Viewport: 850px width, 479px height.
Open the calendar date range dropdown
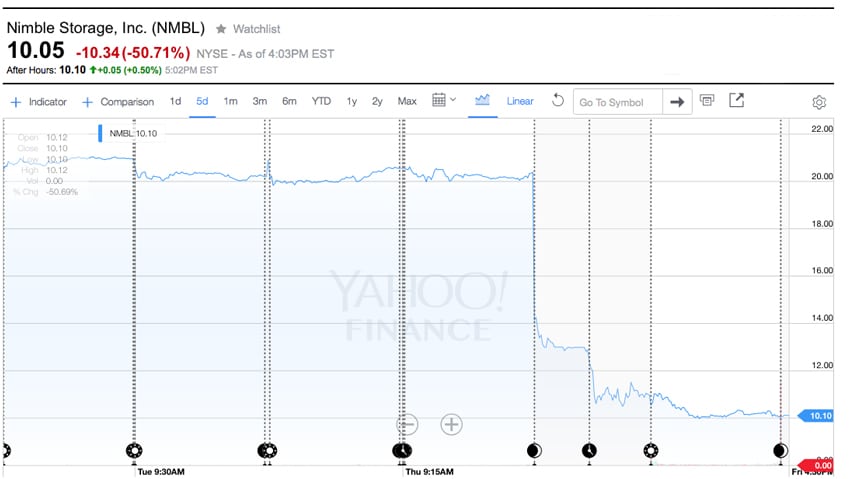(x=444, y=100)
